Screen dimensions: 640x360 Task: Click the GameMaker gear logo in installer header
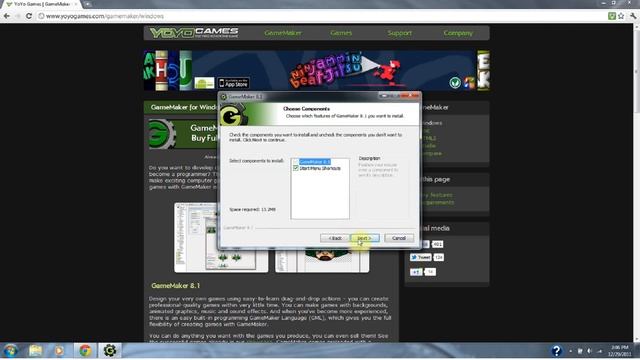point(233,115)
